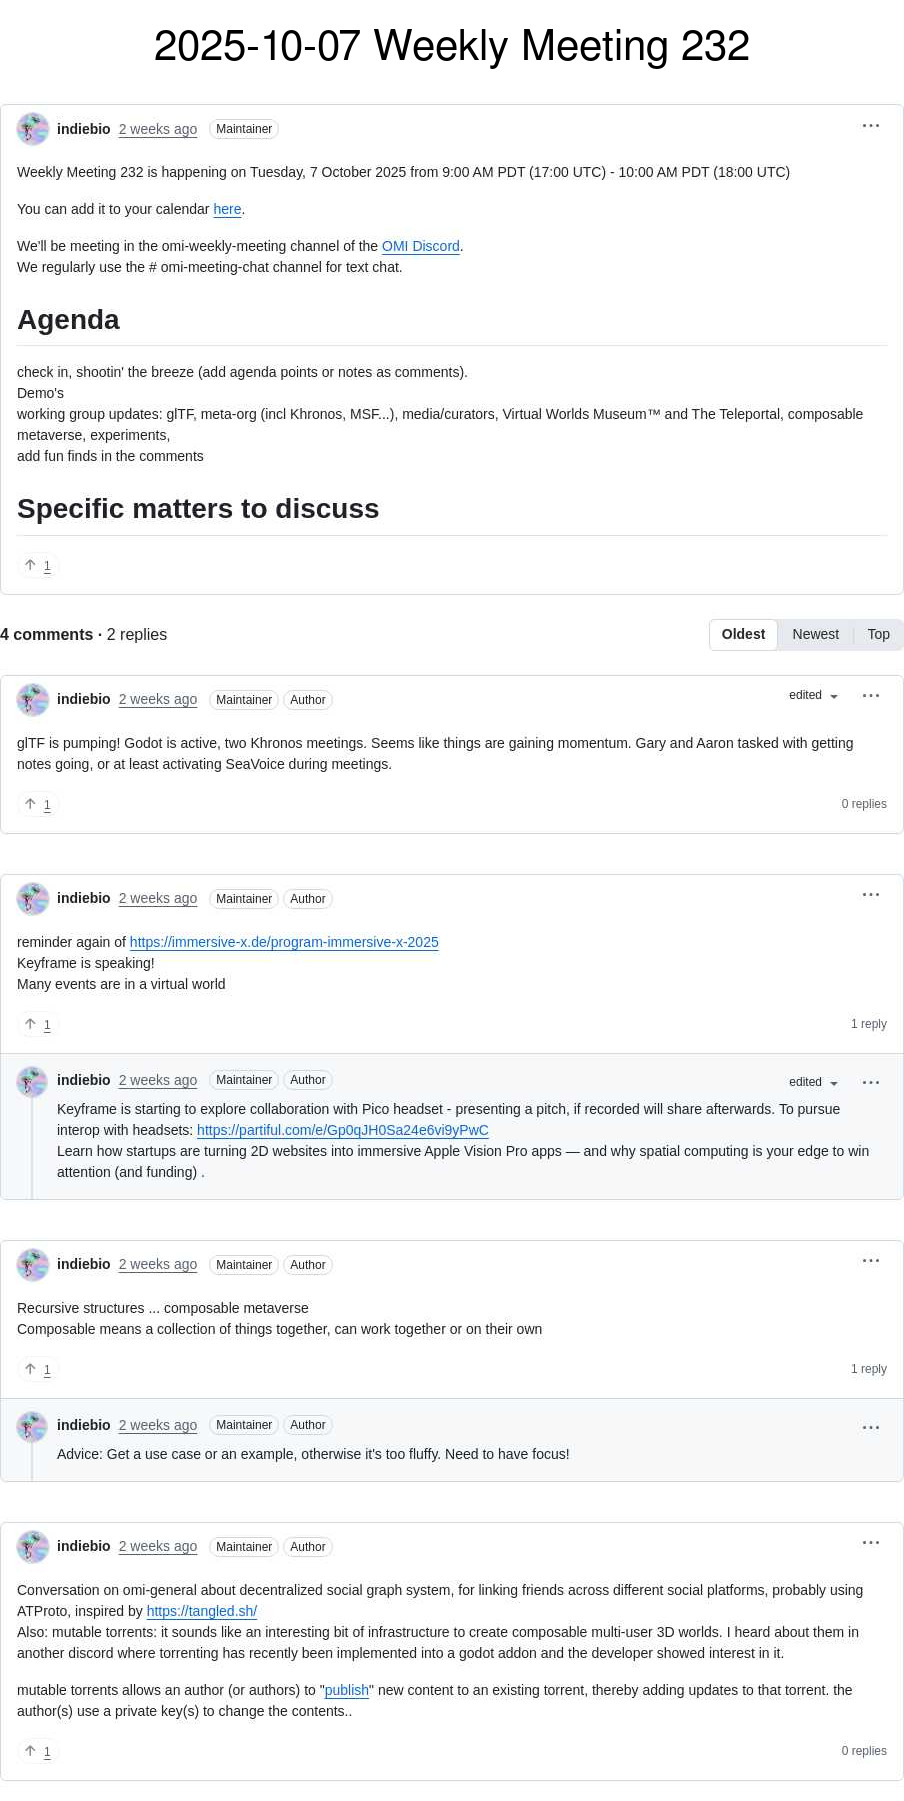Upvote the decentralized social graph comment
Viewport: 904px width, 1801px height.
pyautogui.click(x=38, y=1751)
